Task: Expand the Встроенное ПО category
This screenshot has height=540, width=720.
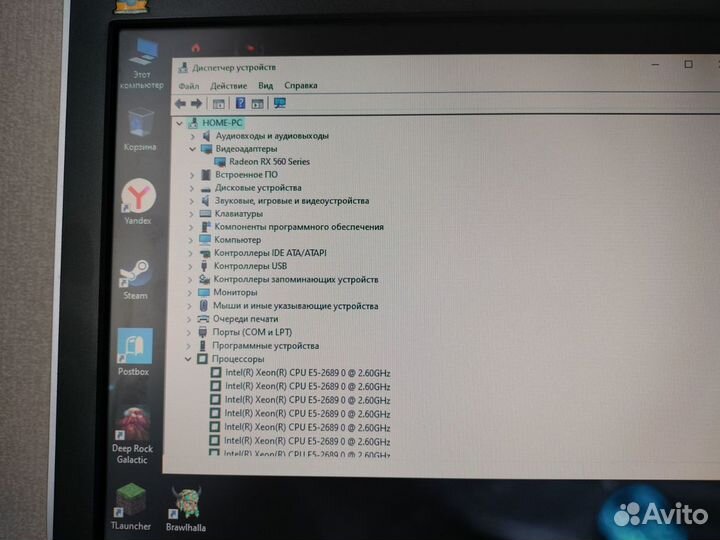Action: tap(192, 175)
